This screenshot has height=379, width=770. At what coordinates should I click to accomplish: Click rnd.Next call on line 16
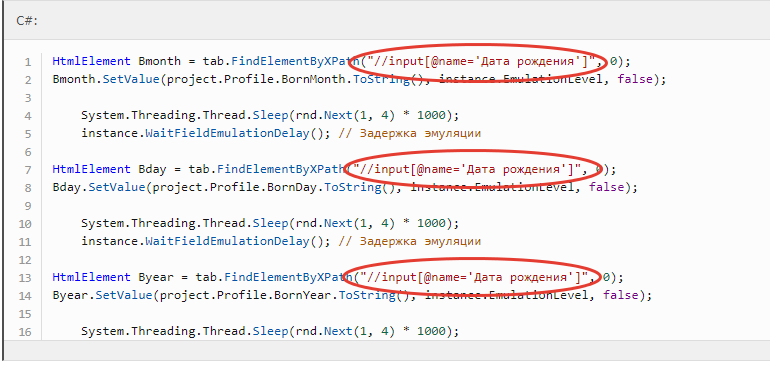(x=325, y=331)
